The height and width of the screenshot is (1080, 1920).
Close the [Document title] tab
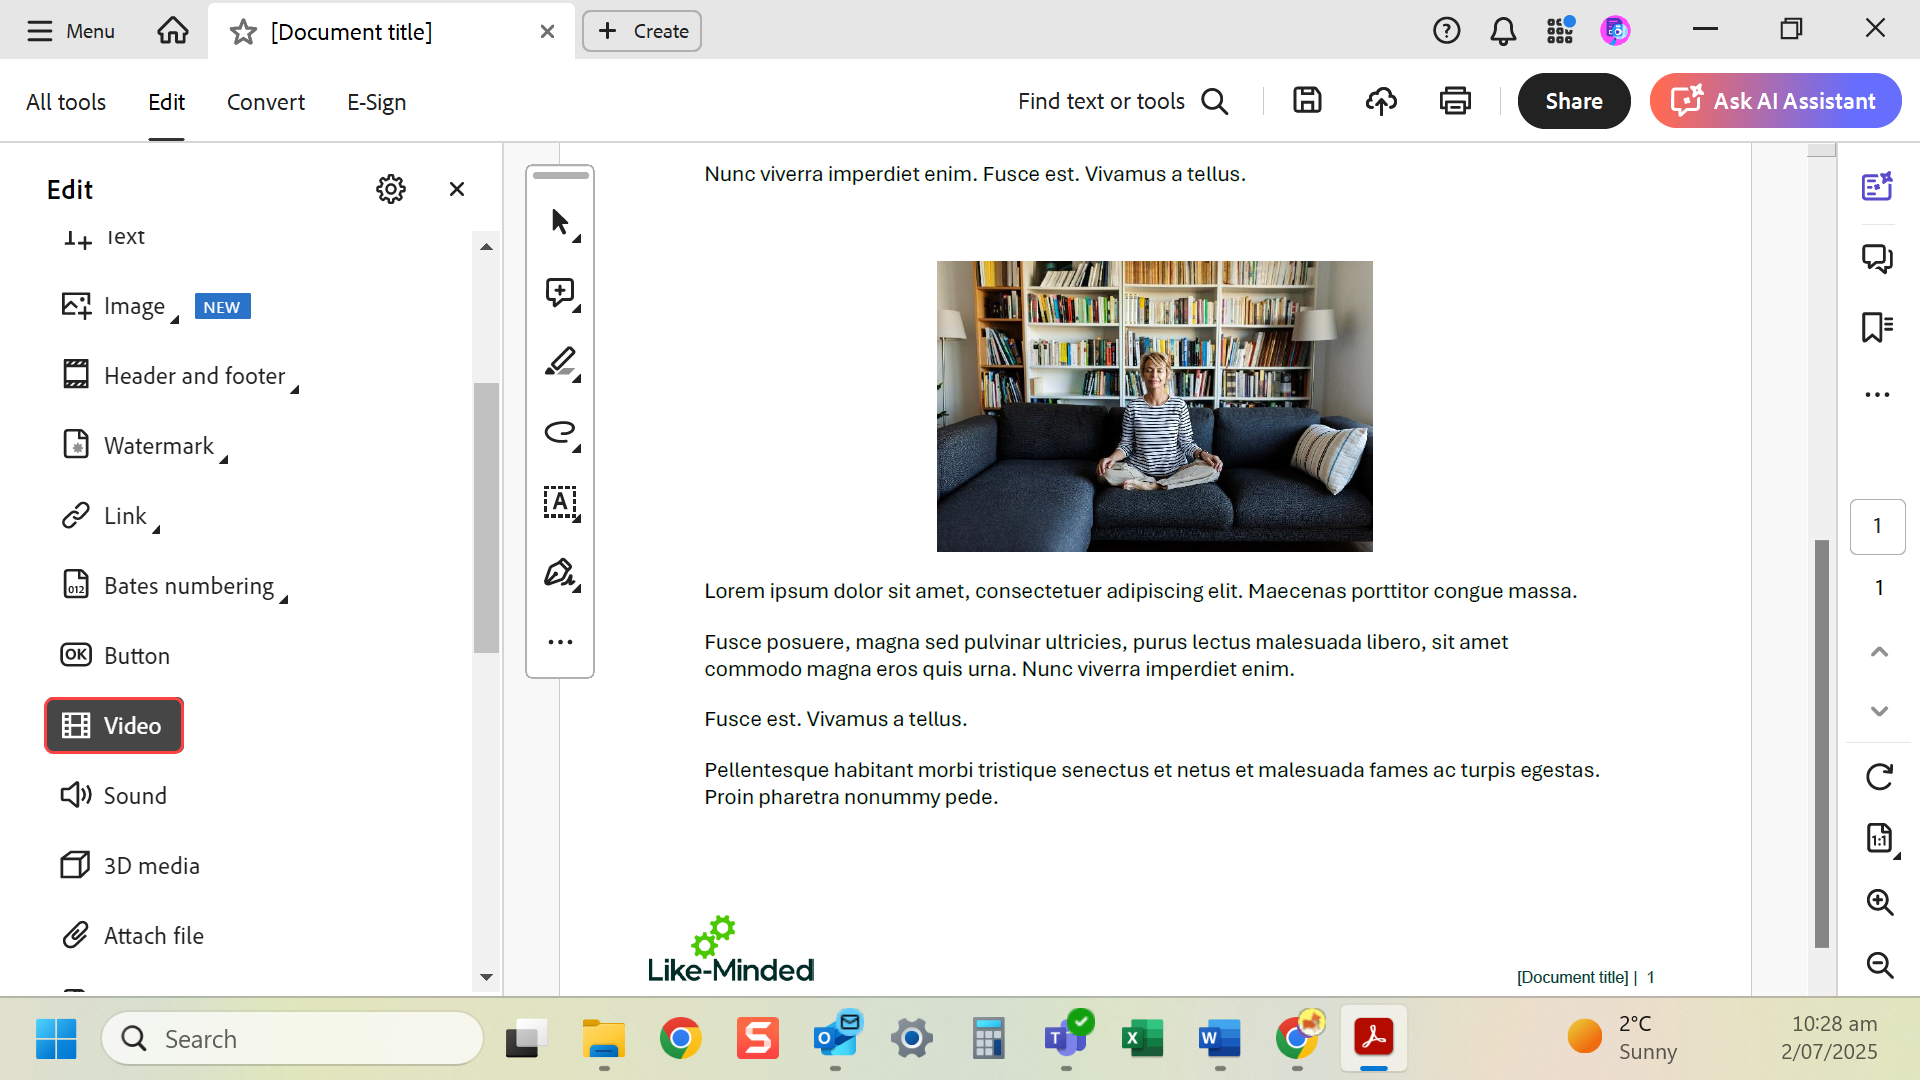point(547,32)
